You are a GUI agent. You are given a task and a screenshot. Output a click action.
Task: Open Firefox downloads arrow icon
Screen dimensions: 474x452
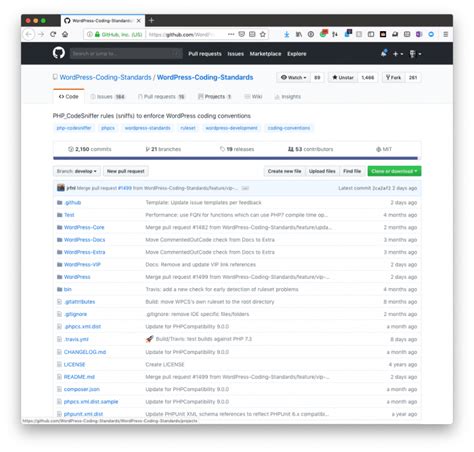[286, 34]
